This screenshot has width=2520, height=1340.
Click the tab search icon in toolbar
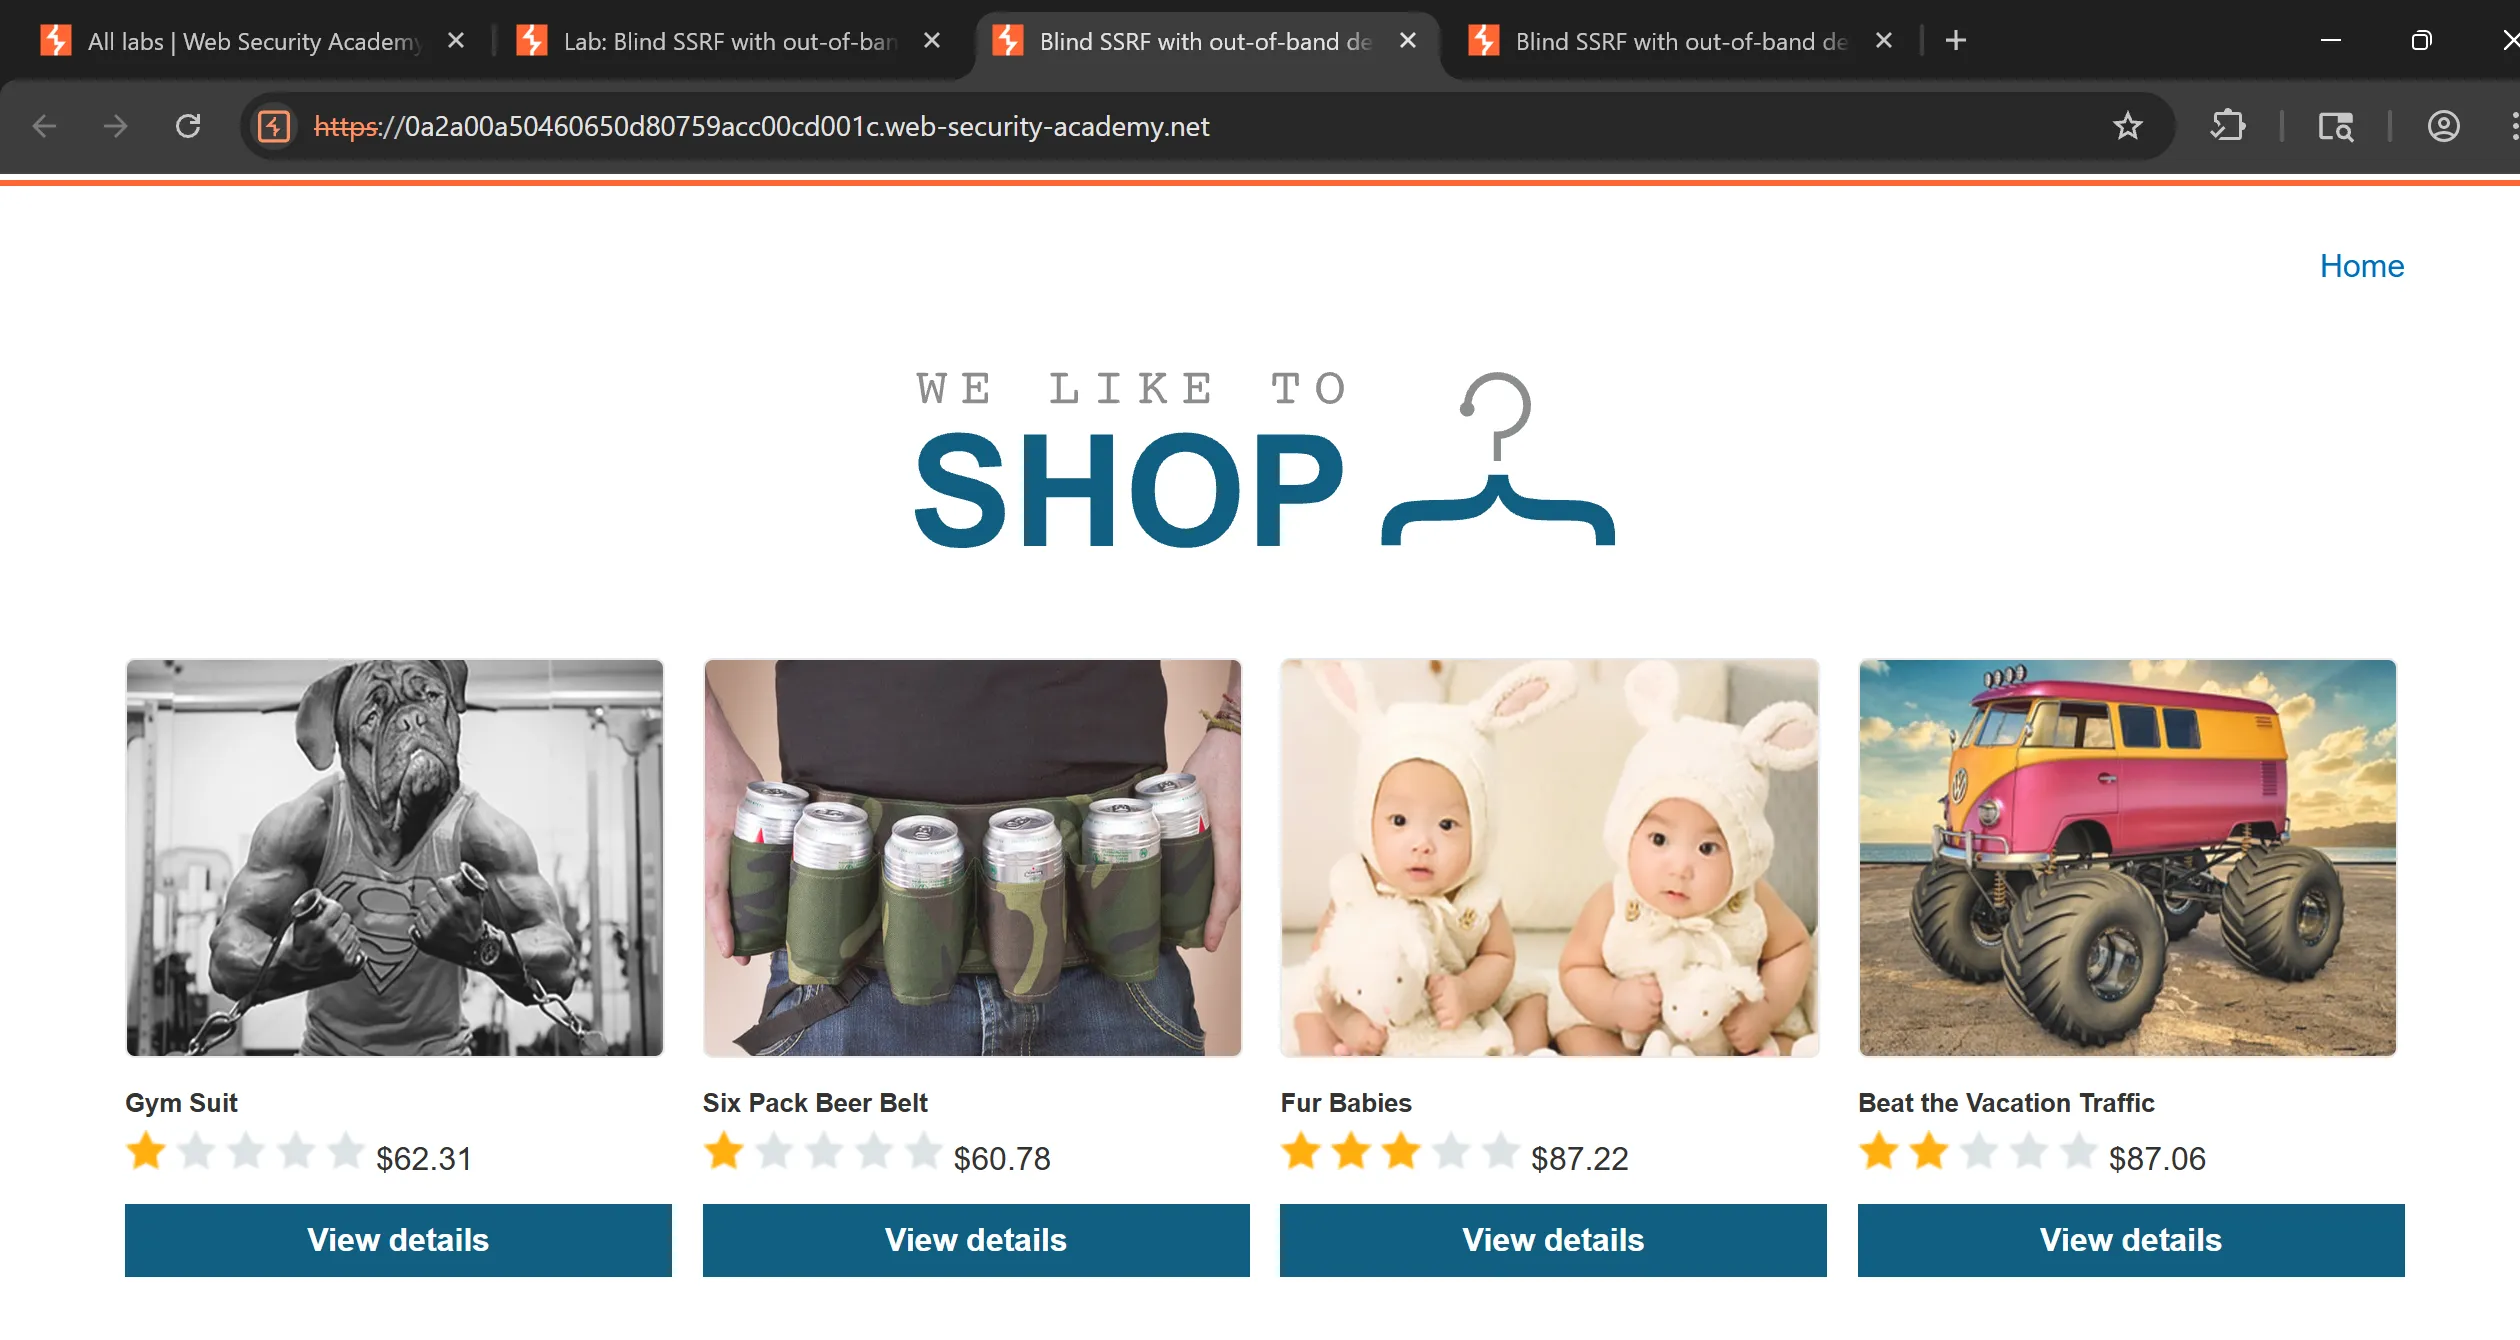coord(2335,126)
